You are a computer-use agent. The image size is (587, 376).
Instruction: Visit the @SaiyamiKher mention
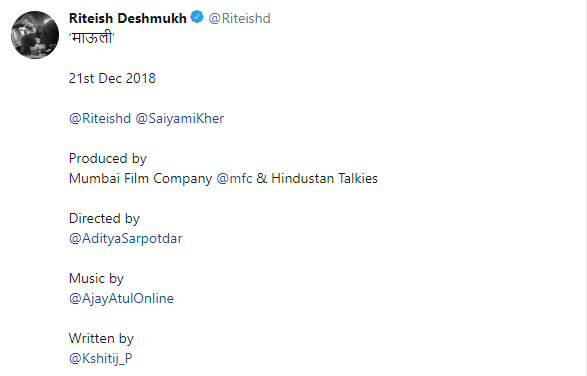click(180, 118)
